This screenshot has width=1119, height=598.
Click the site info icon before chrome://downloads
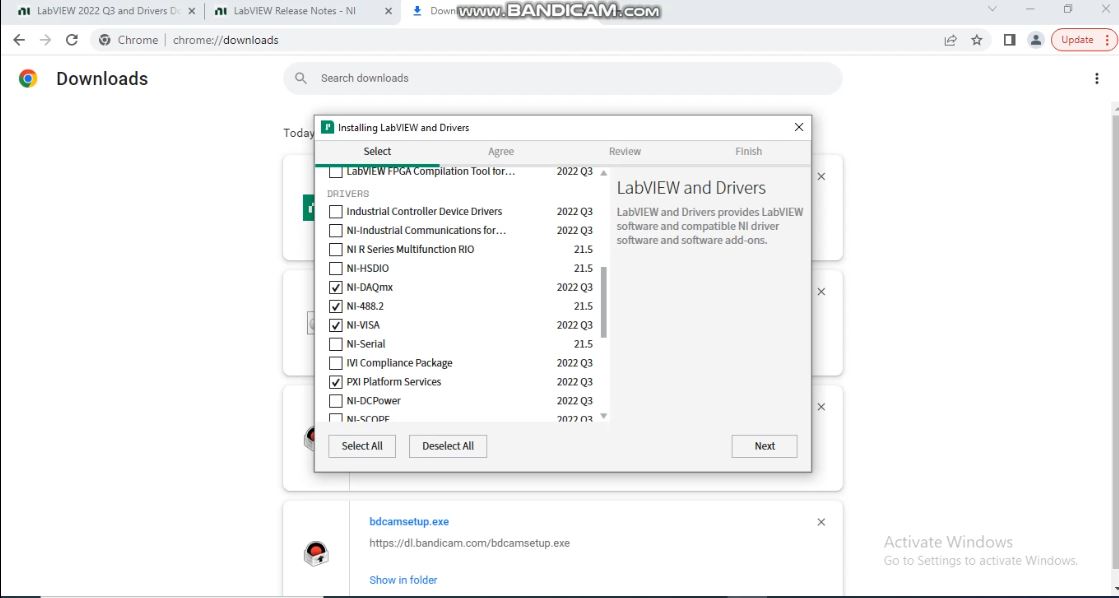(106, 40)
